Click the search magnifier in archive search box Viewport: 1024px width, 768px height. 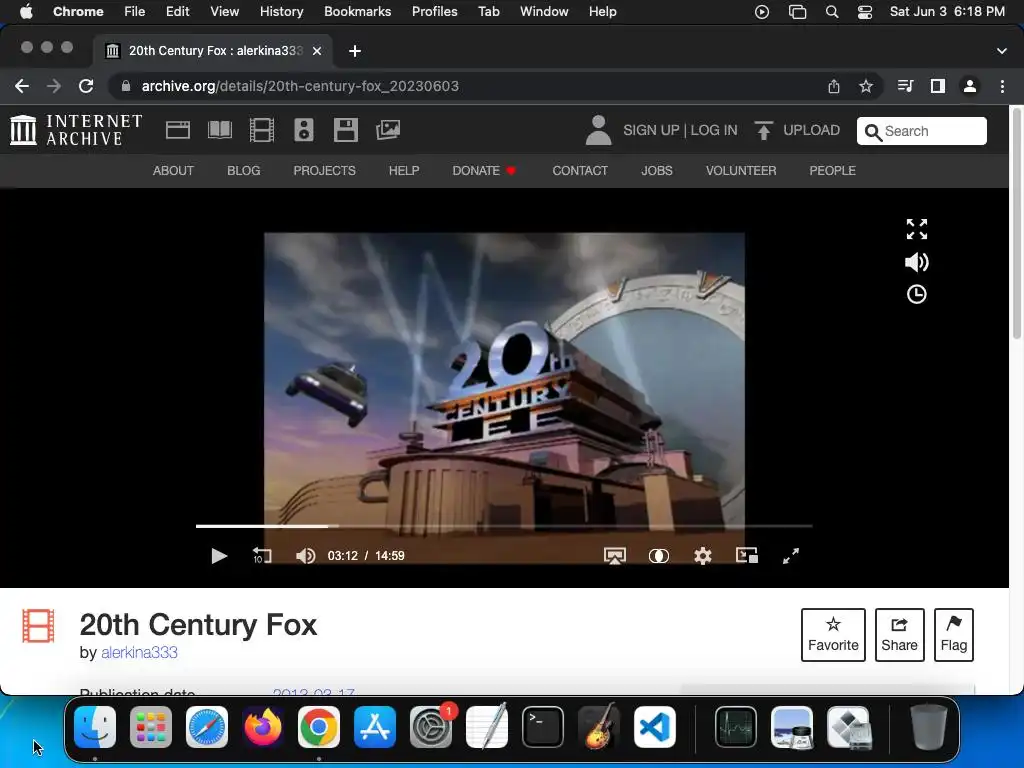click(x=872, y=132)
